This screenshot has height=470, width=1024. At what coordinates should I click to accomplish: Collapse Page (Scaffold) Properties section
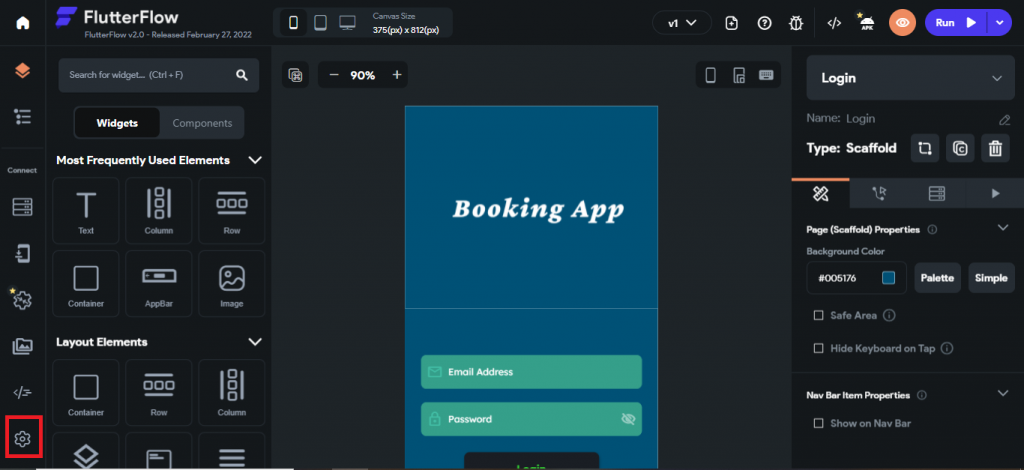[1003, 228]
